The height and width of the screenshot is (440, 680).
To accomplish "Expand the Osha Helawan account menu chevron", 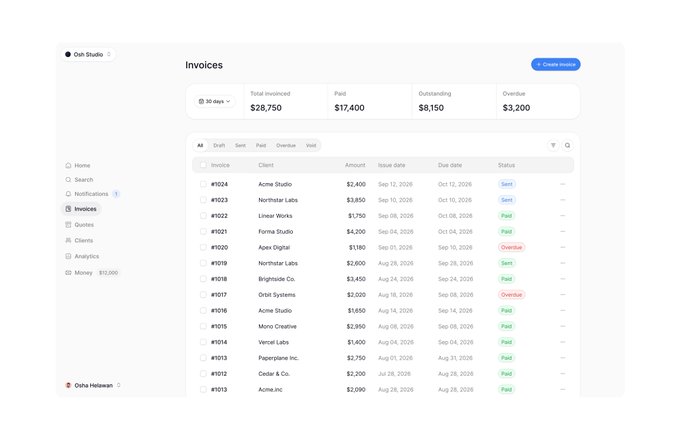I will [118, 385].
